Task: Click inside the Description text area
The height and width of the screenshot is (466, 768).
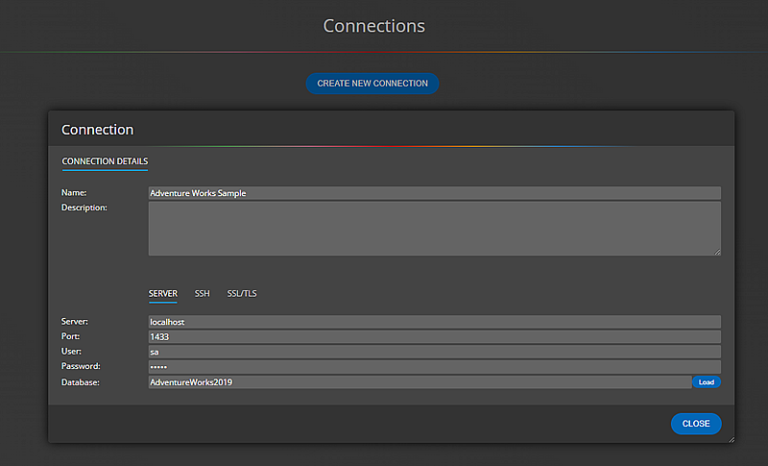Action: point(434,228)
